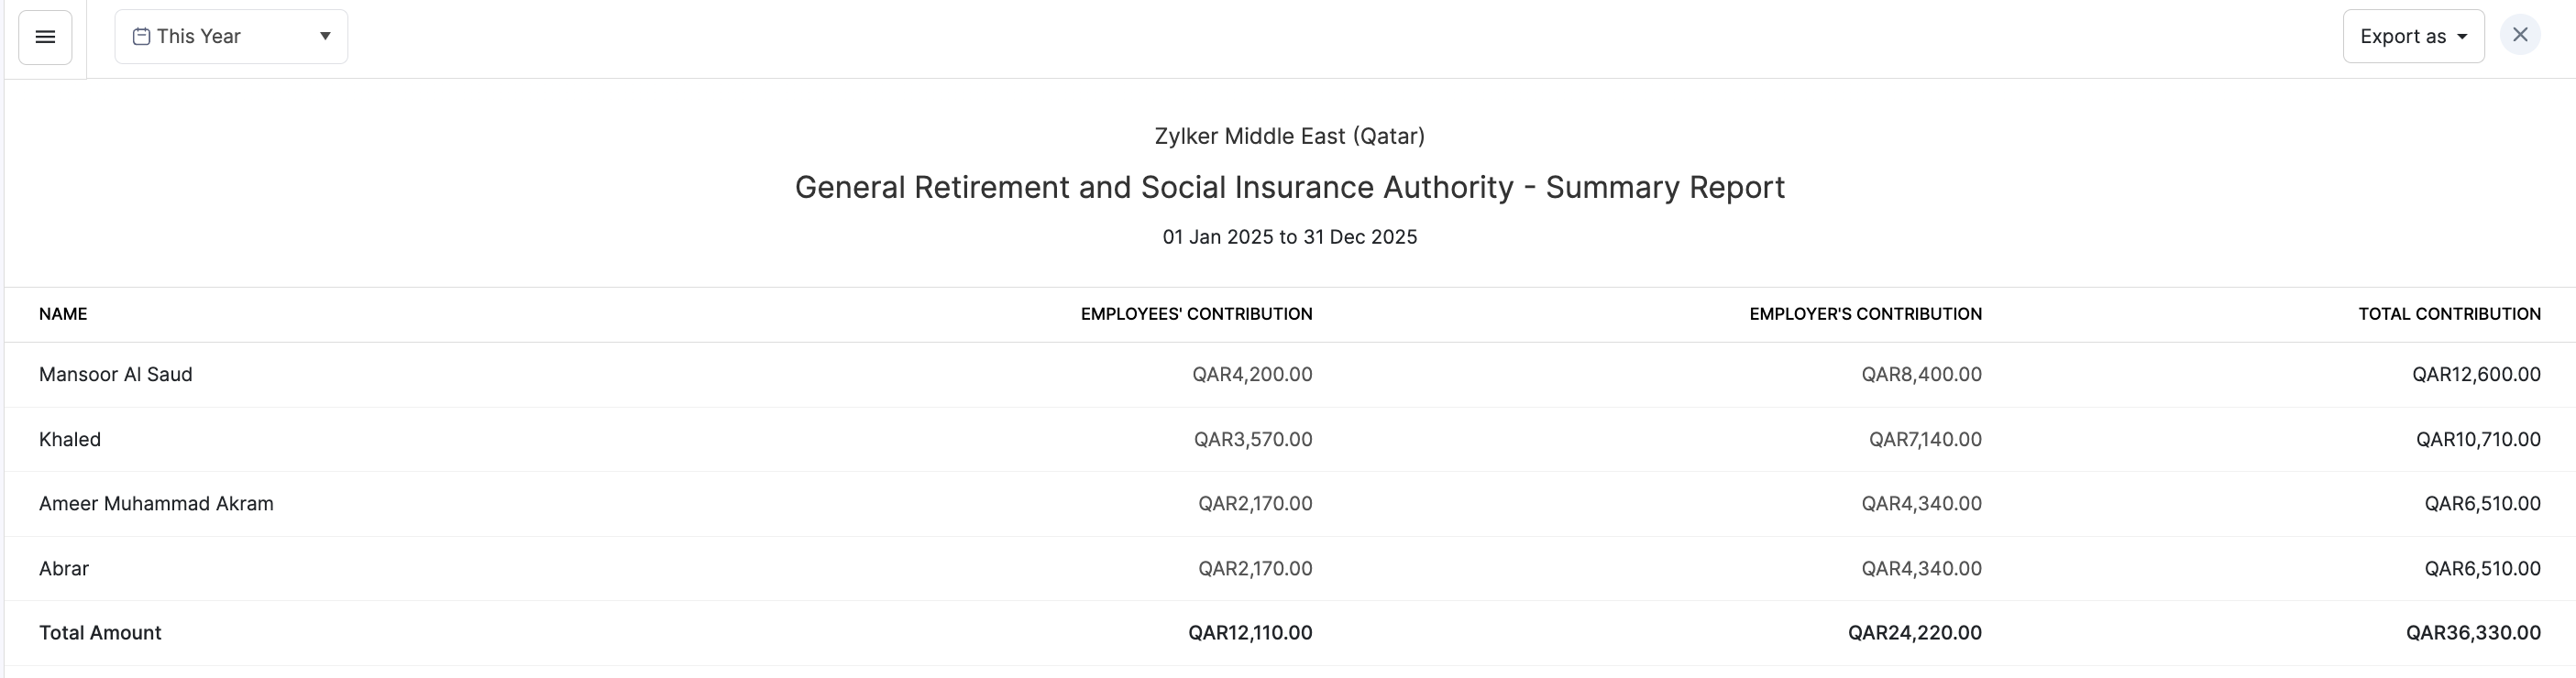Click Khaled's employer contribution QAR7,140.00

(1925, 439)
